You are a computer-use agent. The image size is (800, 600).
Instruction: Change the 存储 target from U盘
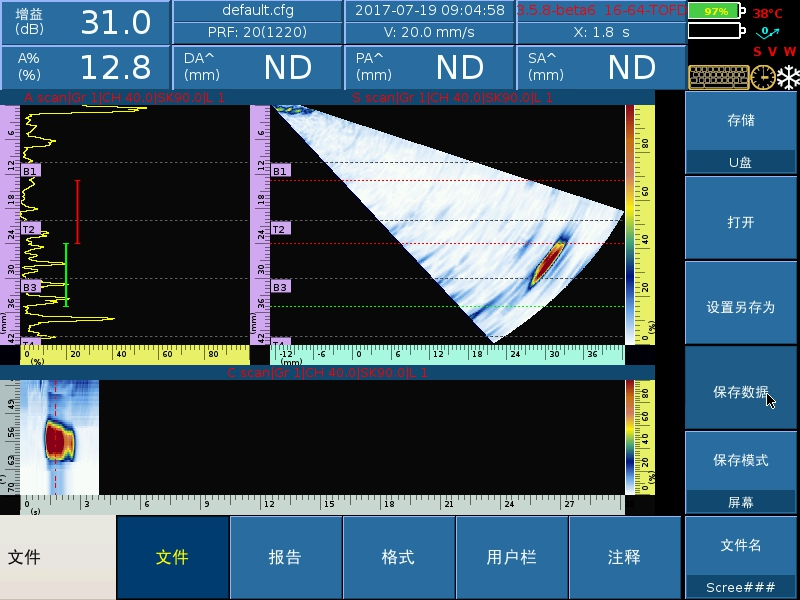[740, 159]
